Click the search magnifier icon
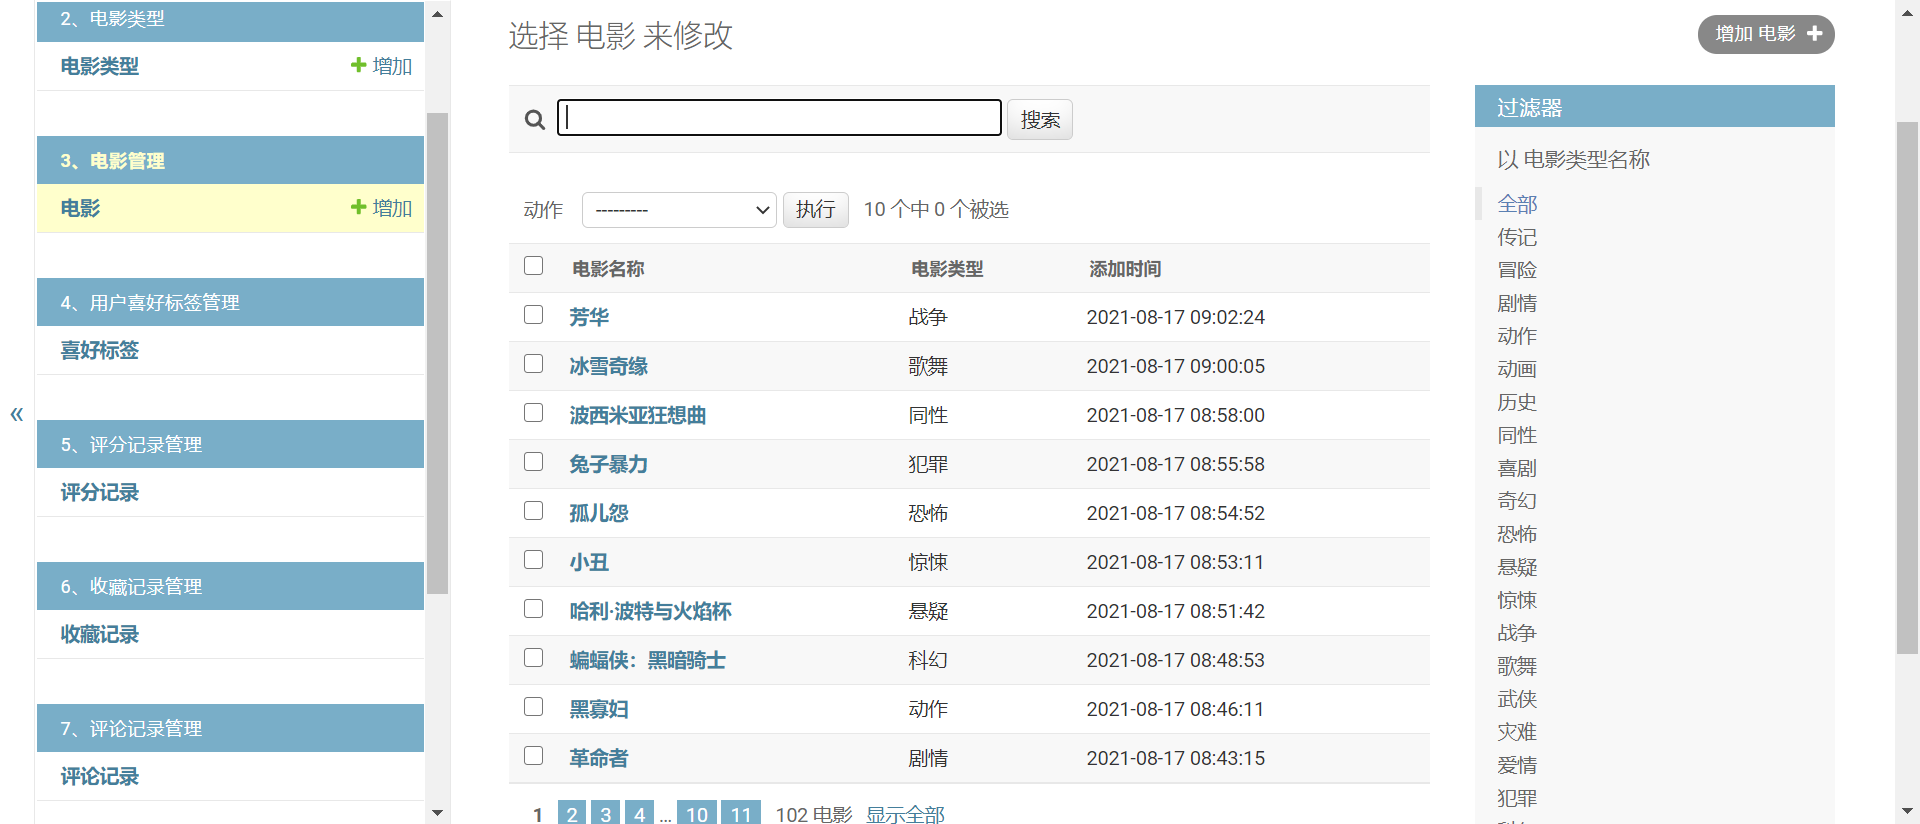 coord(535,120)
